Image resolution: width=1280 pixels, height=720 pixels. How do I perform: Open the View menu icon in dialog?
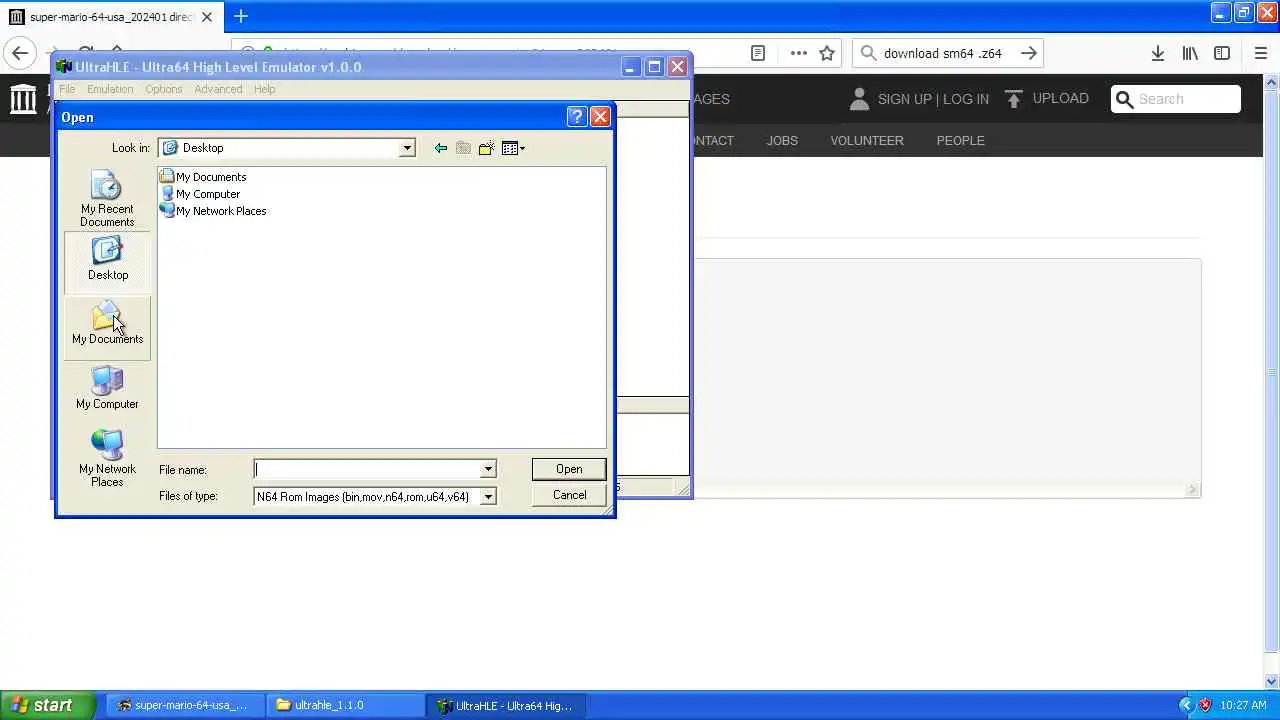tap(512, 148)
